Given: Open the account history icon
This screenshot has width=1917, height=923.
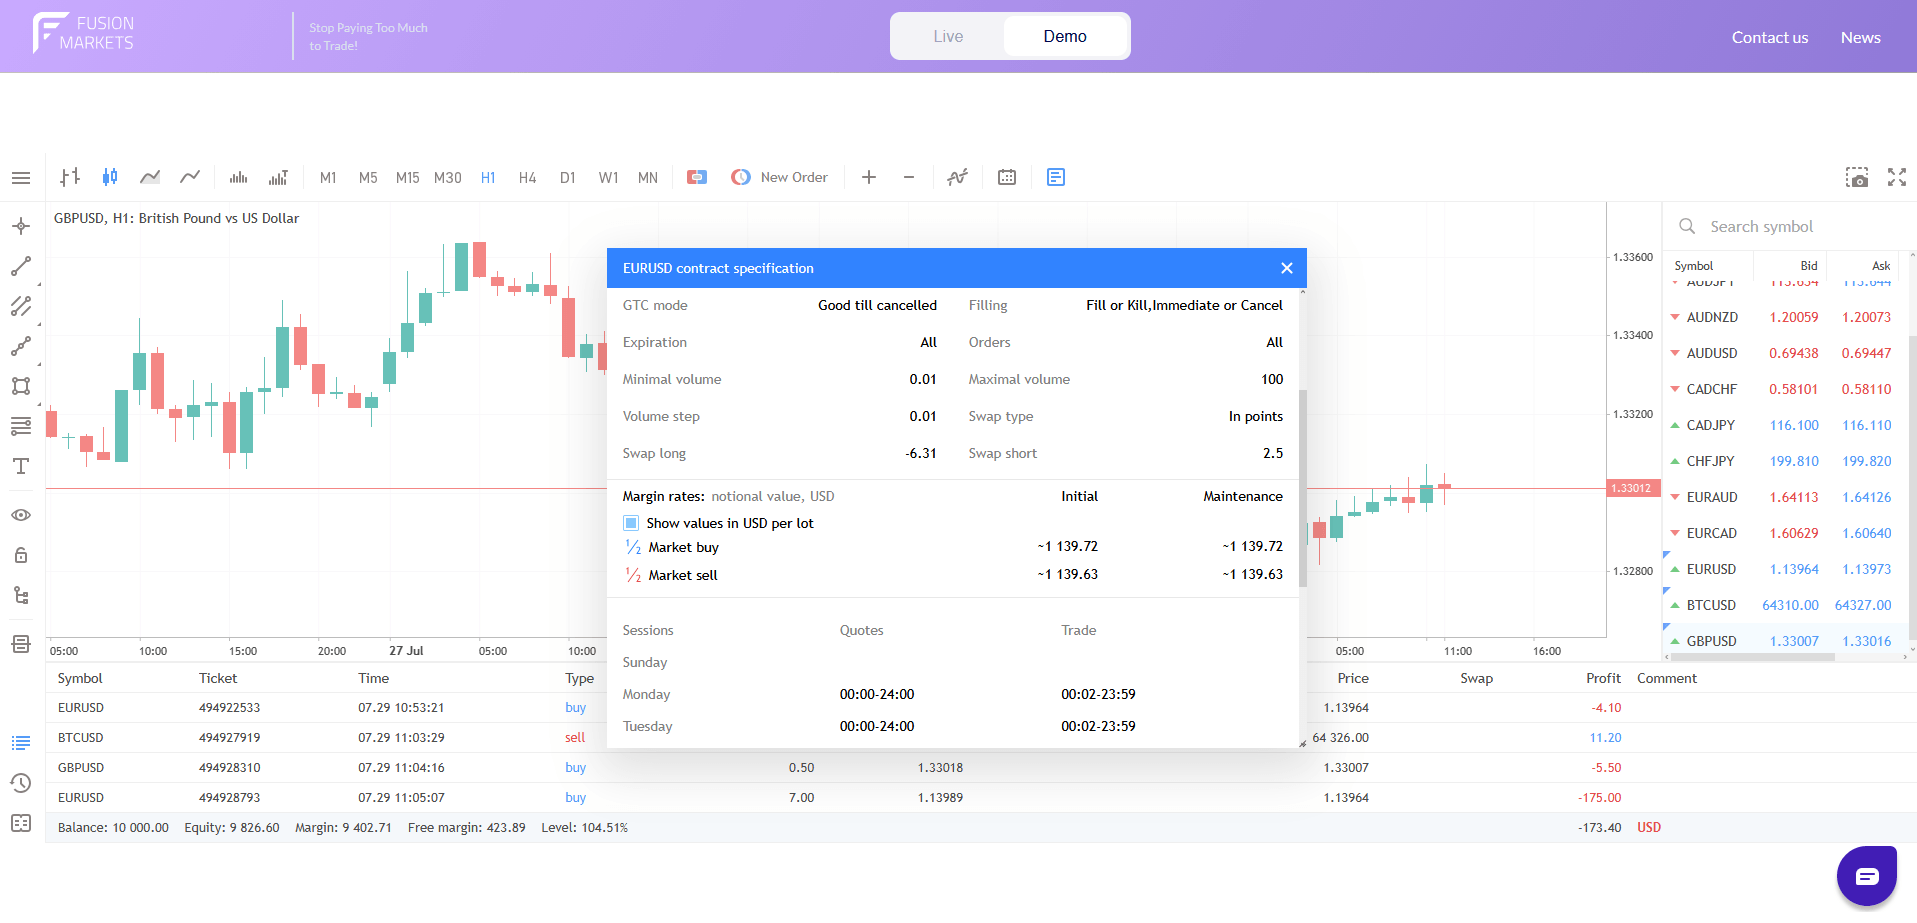Looking at the screenshot, I should [x=21, y=783].
